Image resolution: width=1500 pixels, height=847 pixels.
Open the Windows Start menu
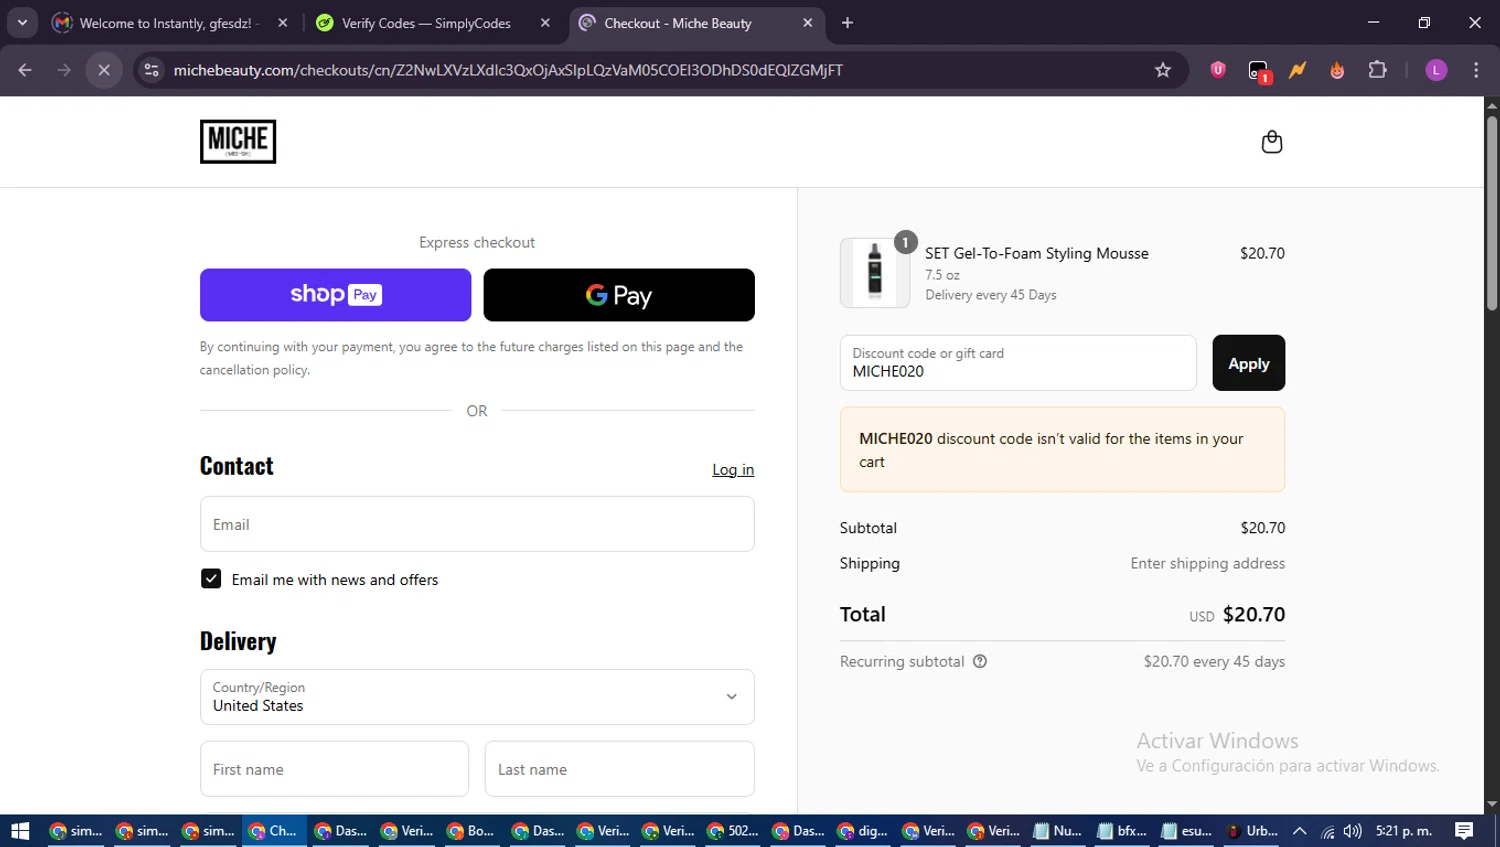point(20,831)
